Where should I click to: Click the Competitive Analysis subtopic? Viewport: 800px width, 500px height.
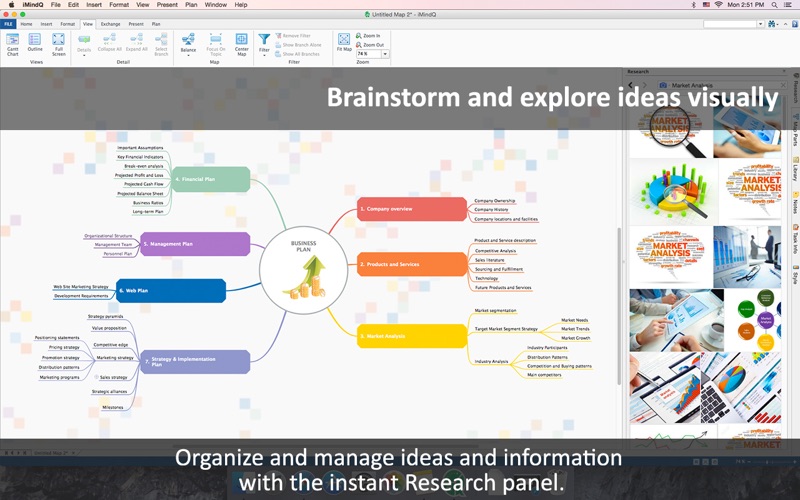495,251
